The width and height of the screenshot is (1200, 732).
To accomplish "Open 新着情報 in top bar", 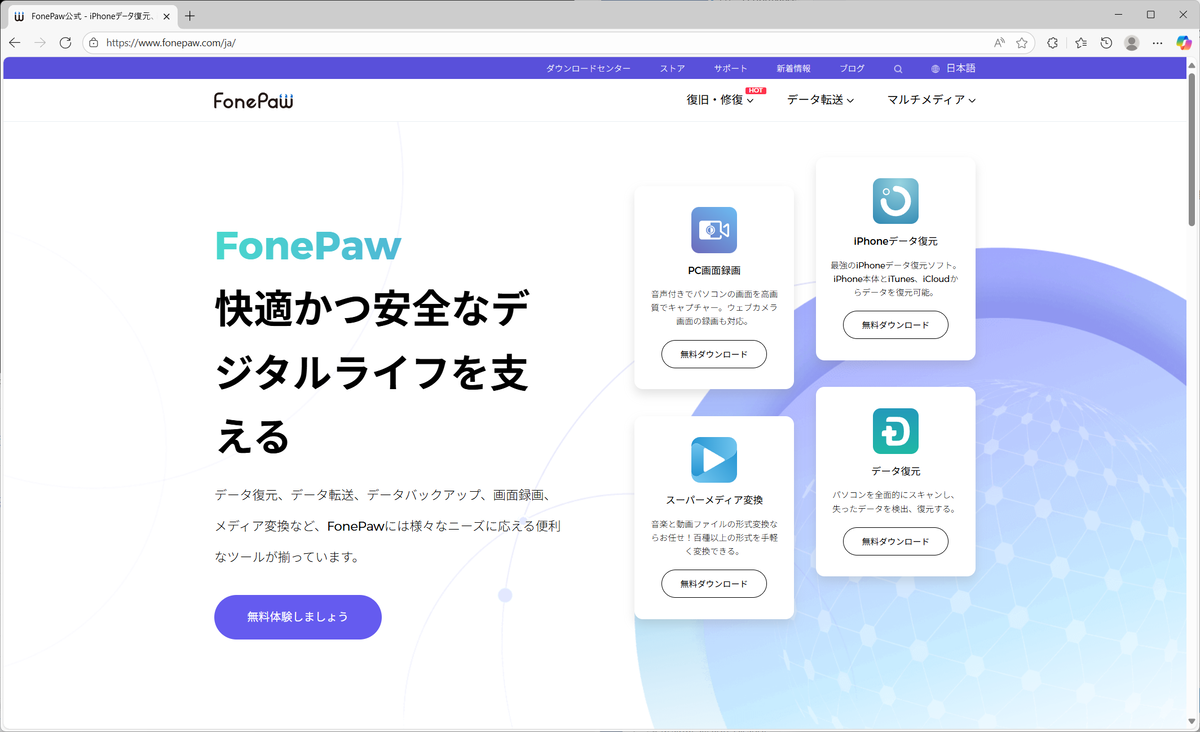I will coord(794,69).
